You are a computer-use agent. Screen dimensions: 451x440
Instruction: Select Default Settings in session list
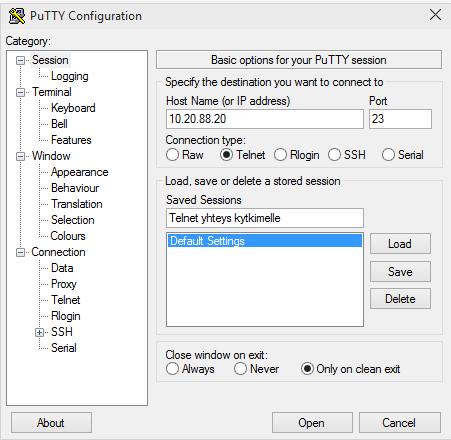[265, 241]
